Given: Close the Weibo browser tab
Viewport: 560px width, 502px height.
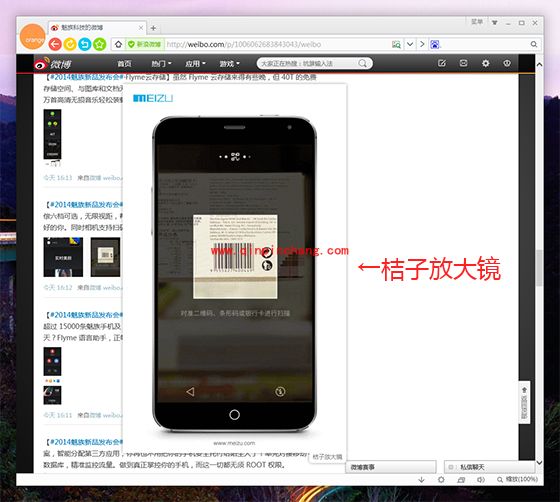Looking at the screenshot, I should point(141,27).
